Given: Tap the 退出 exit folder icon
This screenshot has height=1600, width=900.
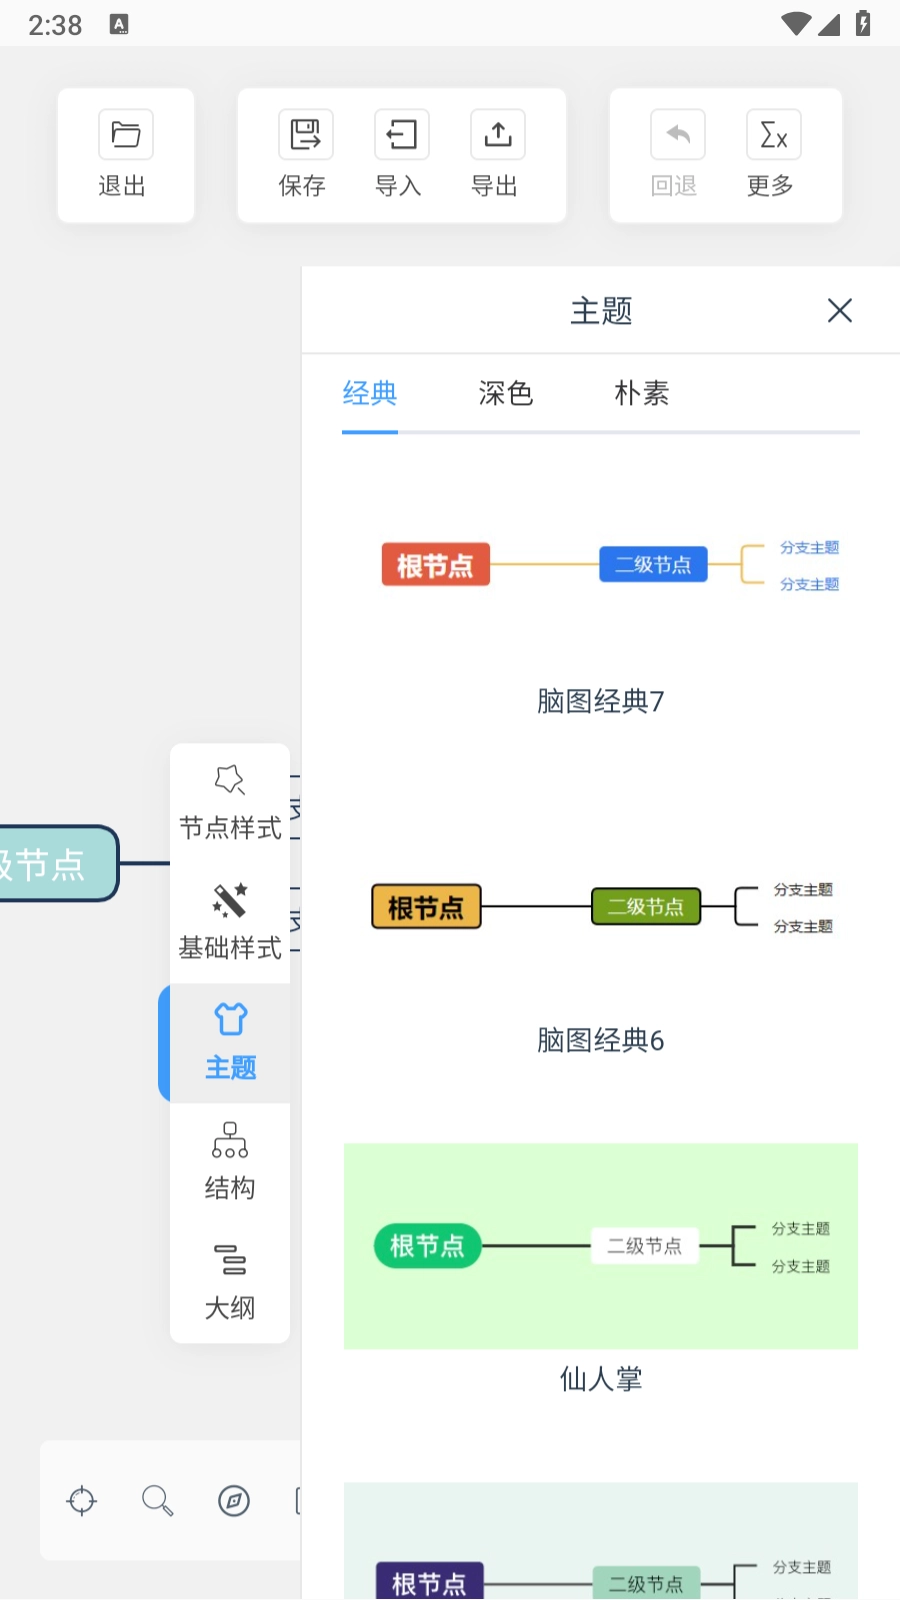Looking at the screenshot, I should point(126,135).
